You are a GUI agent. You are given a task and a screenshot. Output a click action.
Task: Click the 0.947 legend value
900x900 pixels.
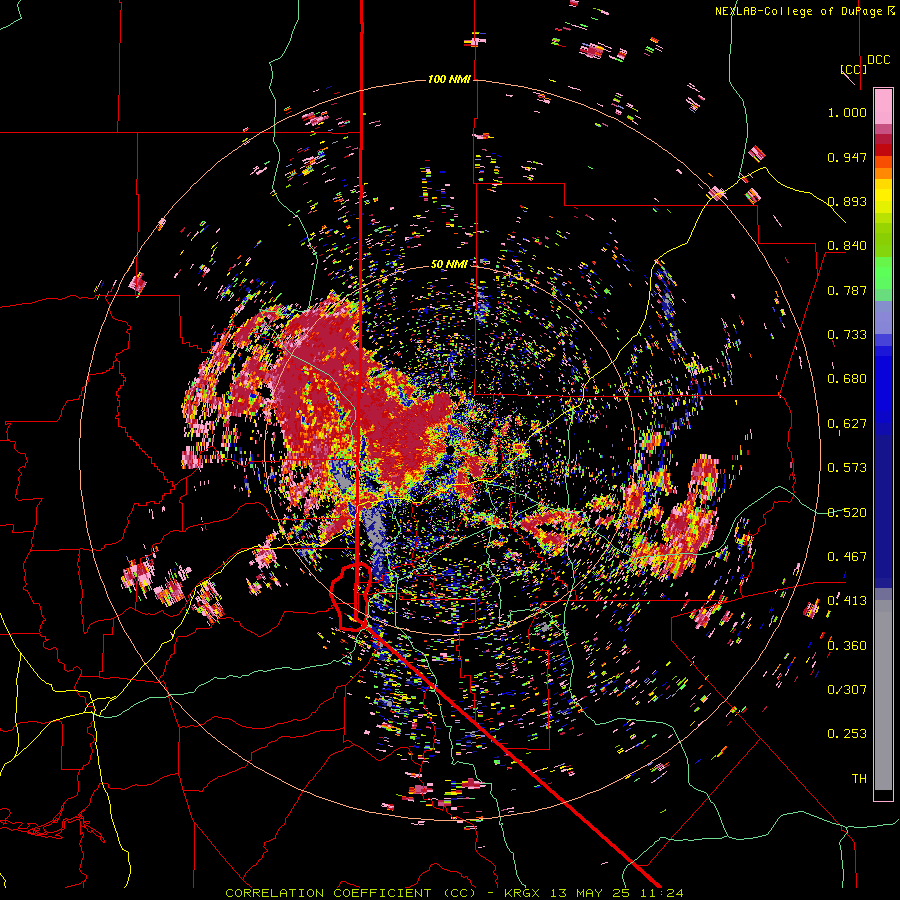point(847,157)
